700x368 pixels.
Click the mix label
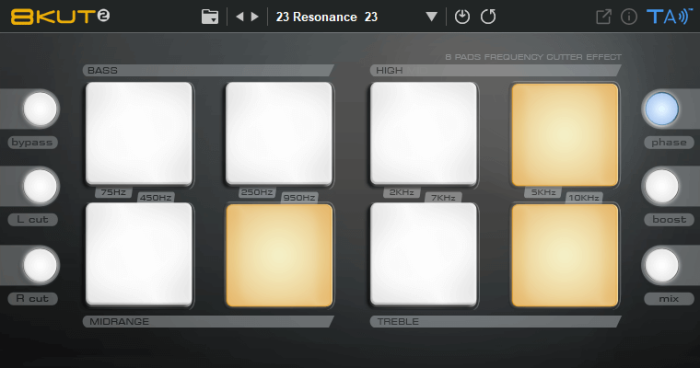[x=669, y=299]
